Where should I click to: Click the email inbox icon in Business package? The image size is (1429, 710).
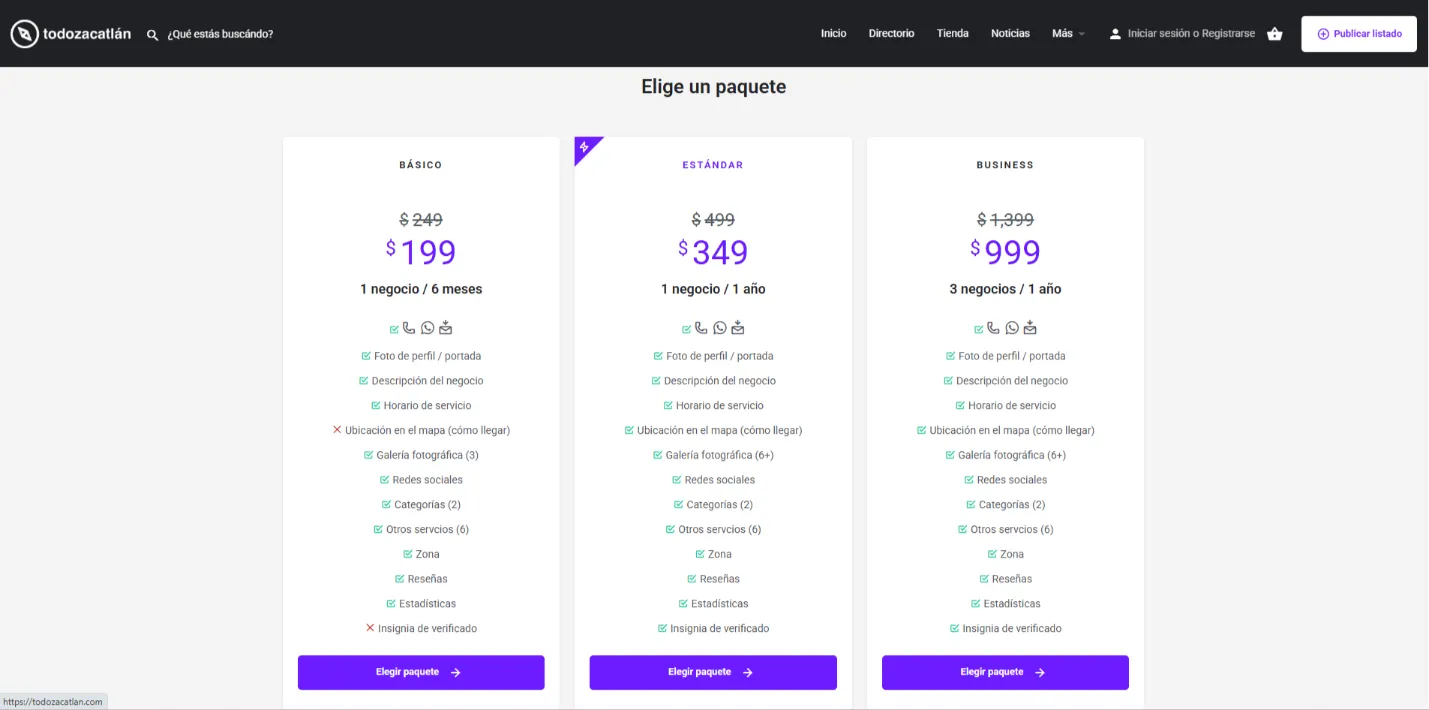tap(1030, 328)
